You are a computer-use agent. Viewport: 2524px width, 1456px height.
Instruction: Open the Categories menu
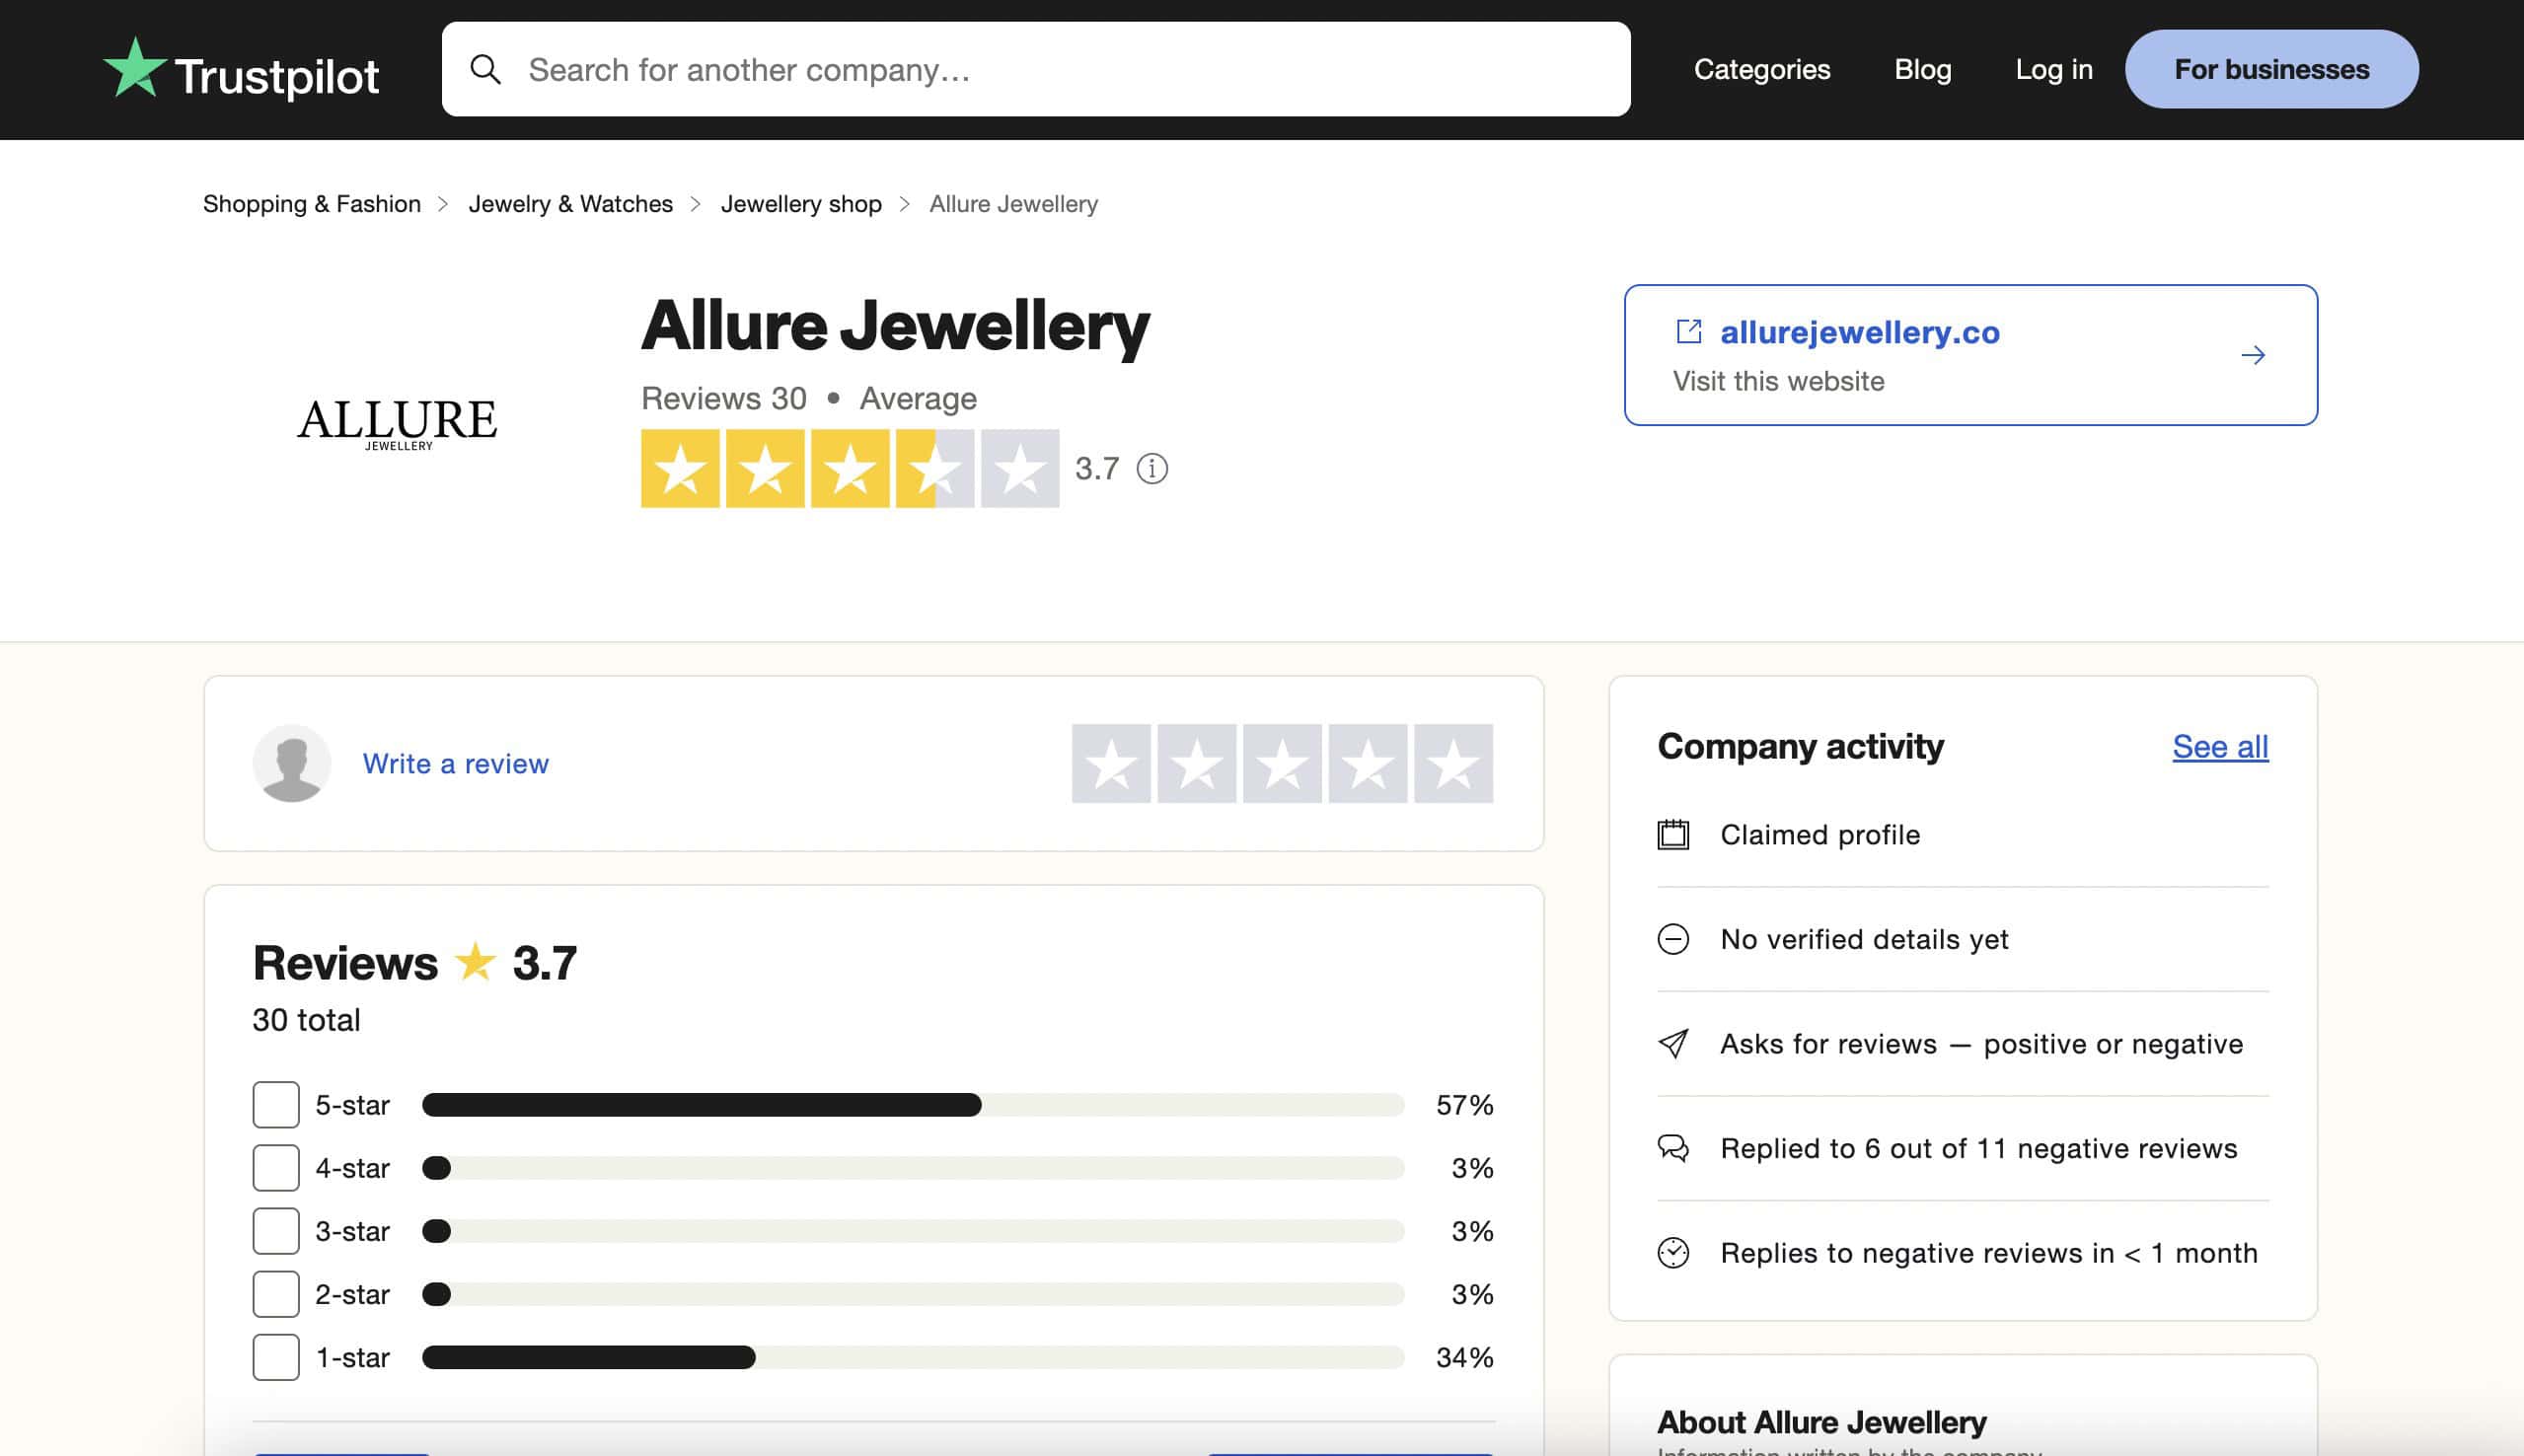click(x=1761, y=69)
